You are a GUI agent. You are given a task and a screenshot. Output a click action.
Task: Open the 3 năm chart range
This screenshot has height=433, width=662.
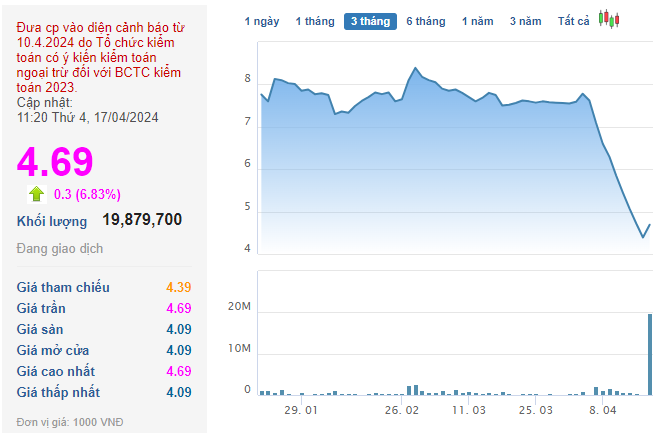coord(525,21)
